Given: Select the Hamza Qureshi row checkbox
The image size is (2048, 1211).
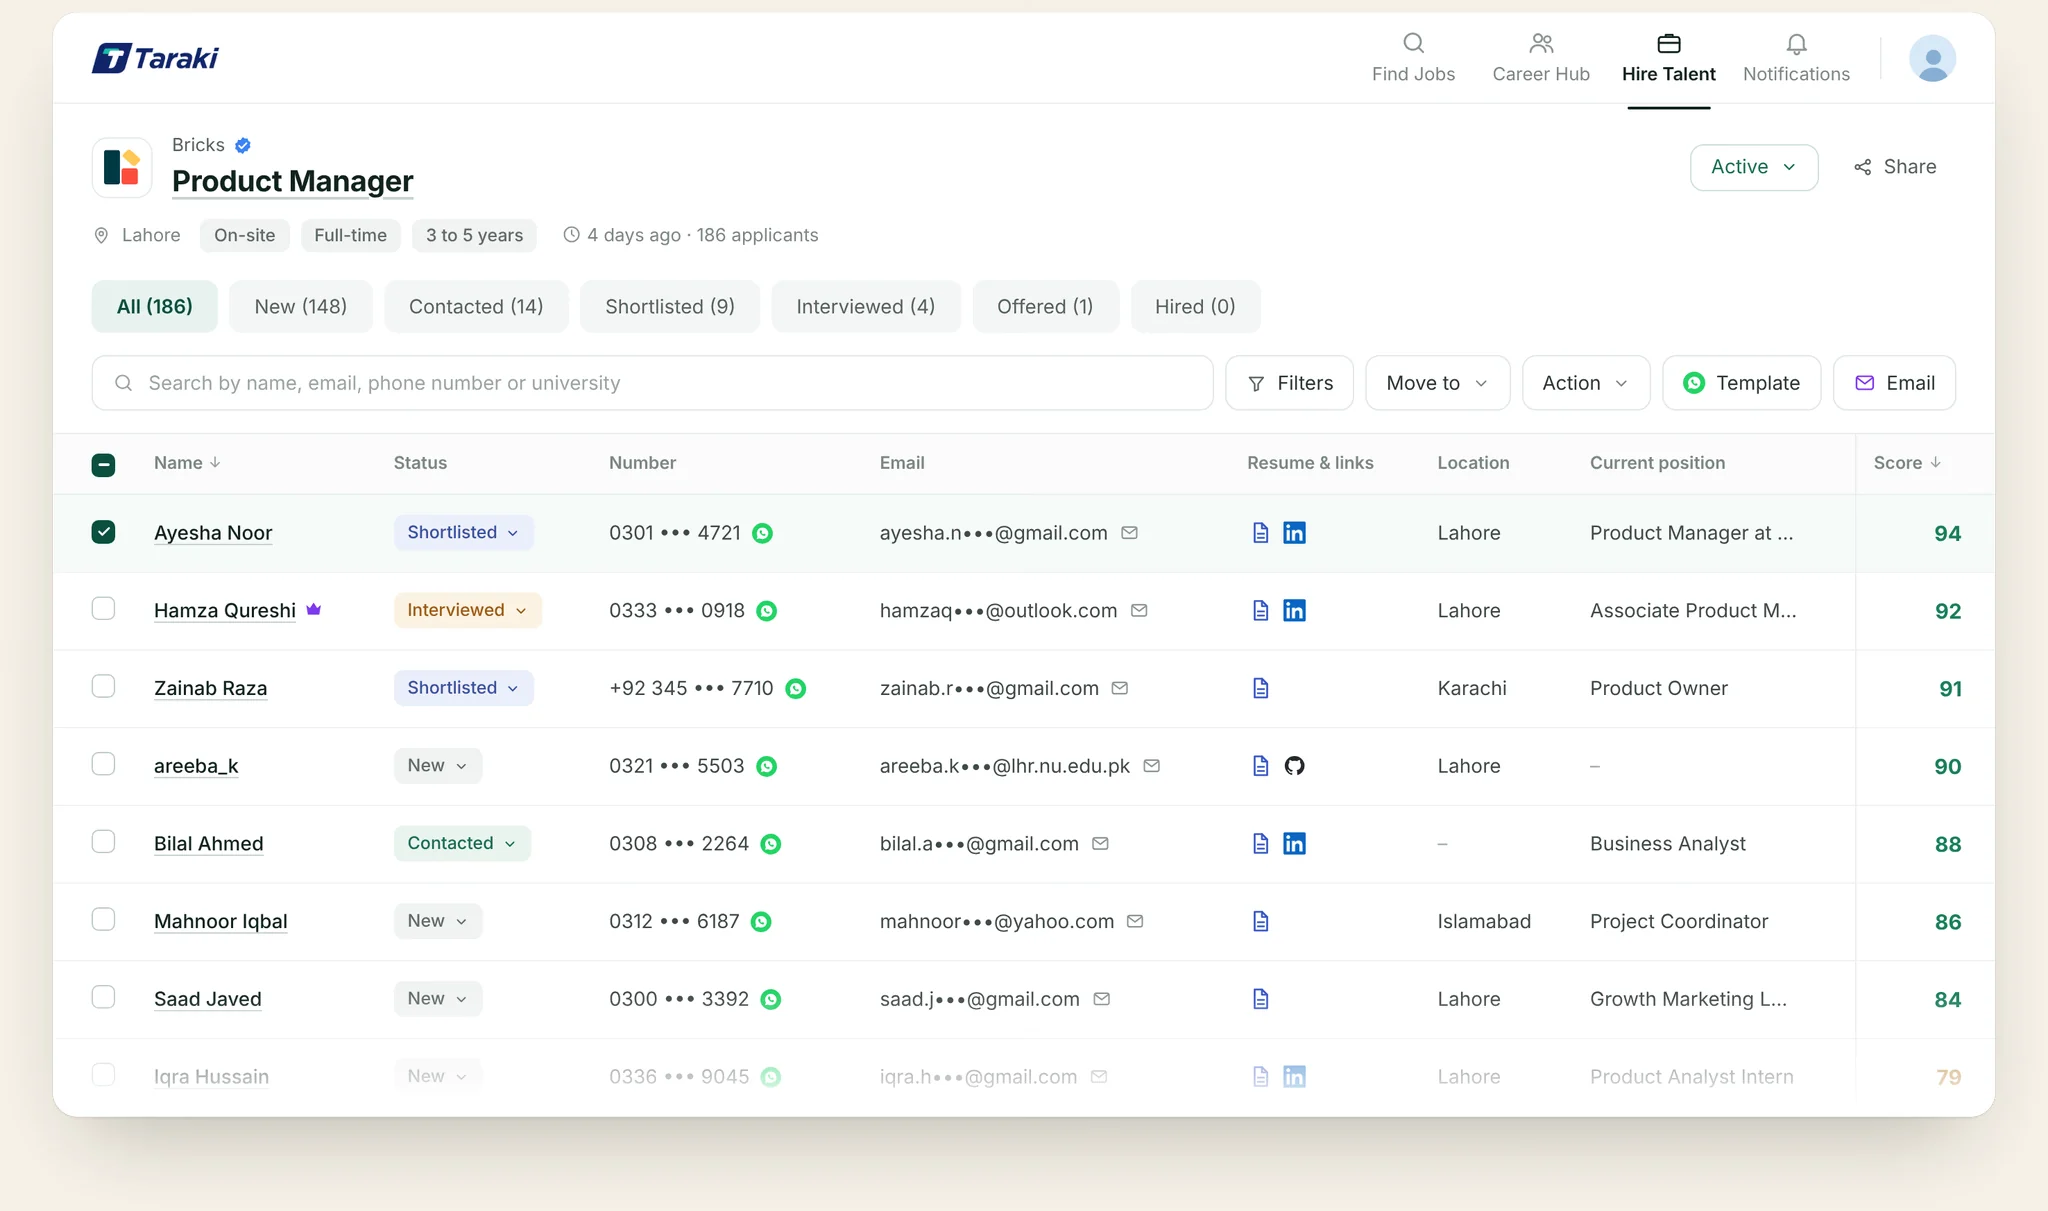Looking at the screenshot, I should (103, 609).
